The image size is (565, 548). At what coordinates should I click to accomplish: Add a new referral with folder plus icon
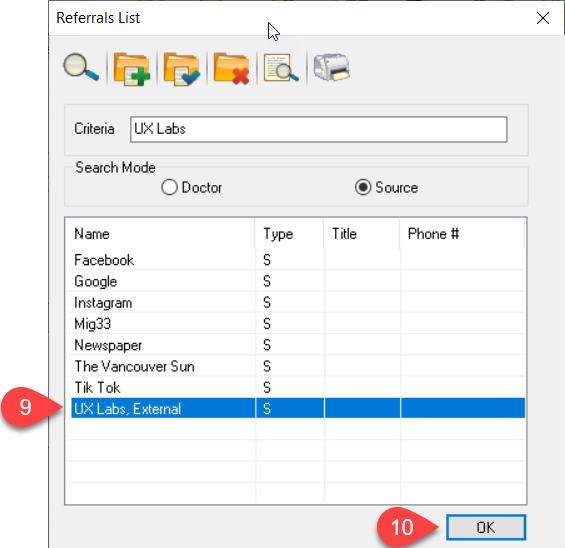click(132, 68)
